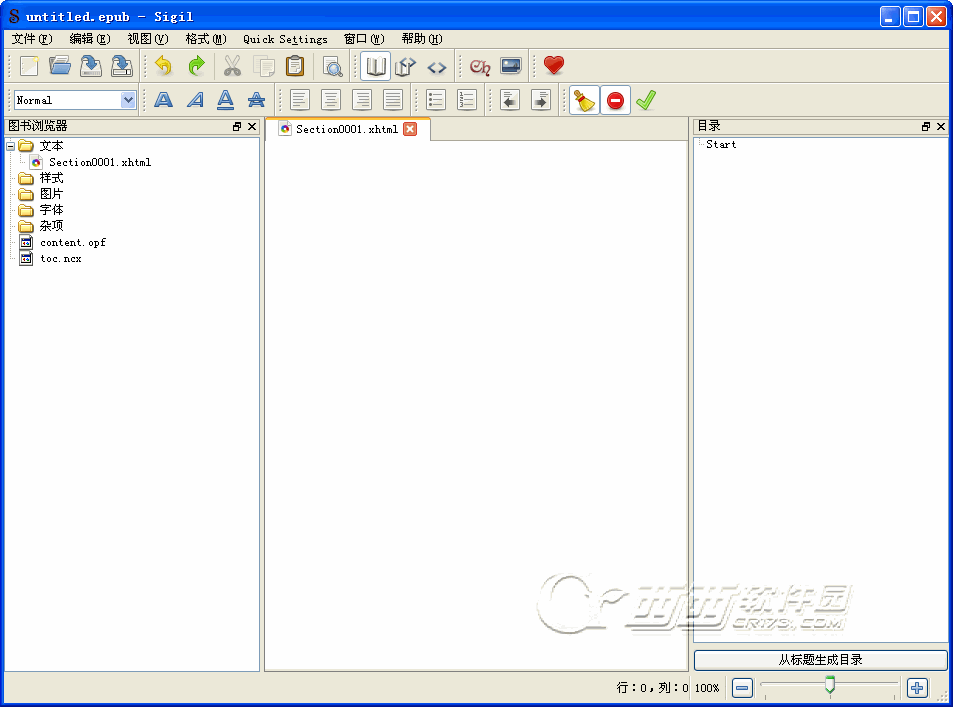Viewport: 953px width, 707px height.
Task: Open the Quick Settings menu
Action: click(285, 39)
